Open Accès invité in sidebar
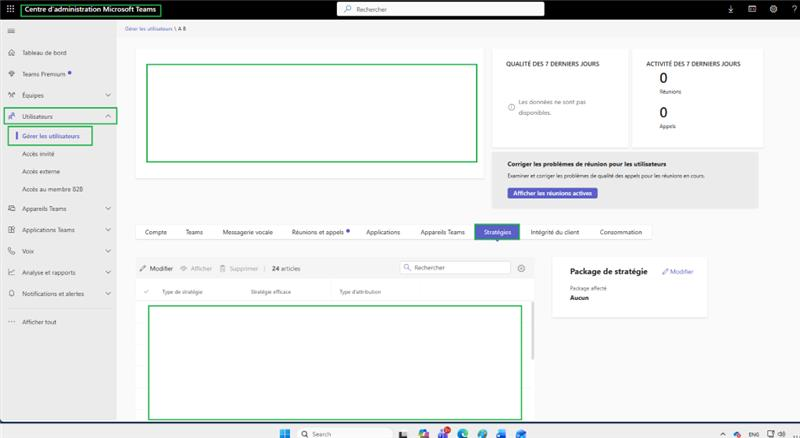Screen dimensions: 800x438 pos(38,154)
